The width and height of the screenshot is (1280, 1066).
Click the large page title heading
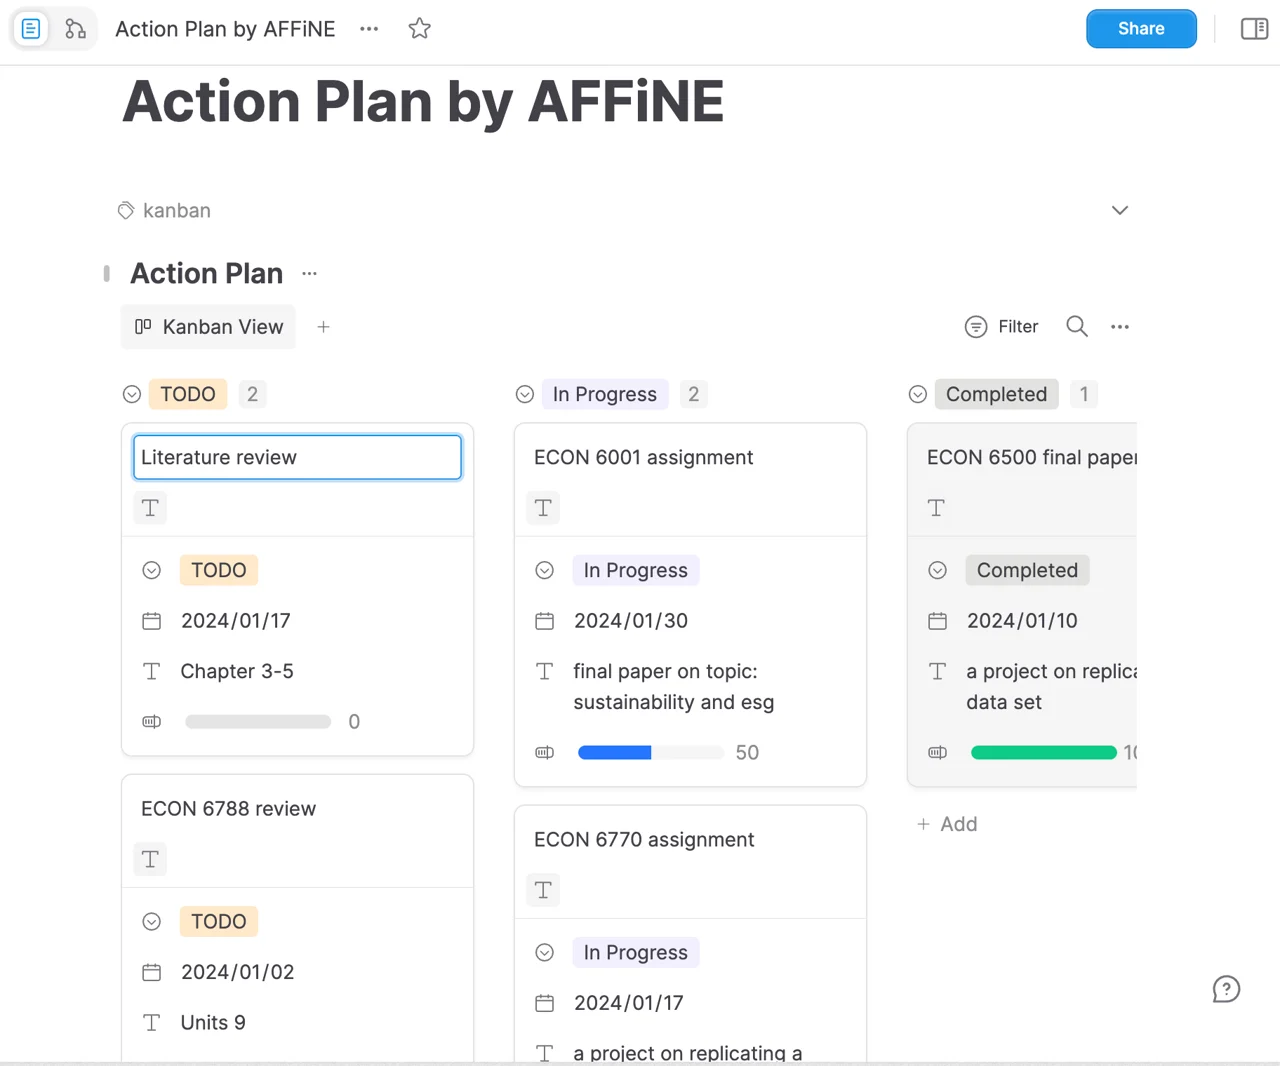coord(423,102)
